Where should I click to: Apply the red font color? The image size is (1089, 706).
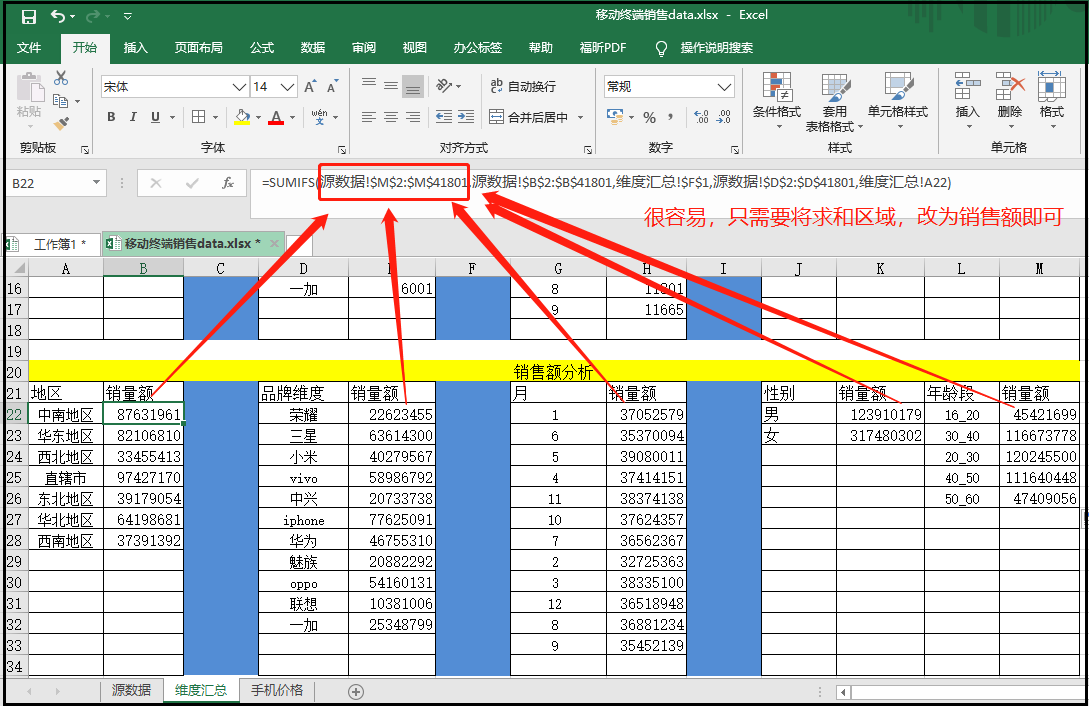[276, 117]
